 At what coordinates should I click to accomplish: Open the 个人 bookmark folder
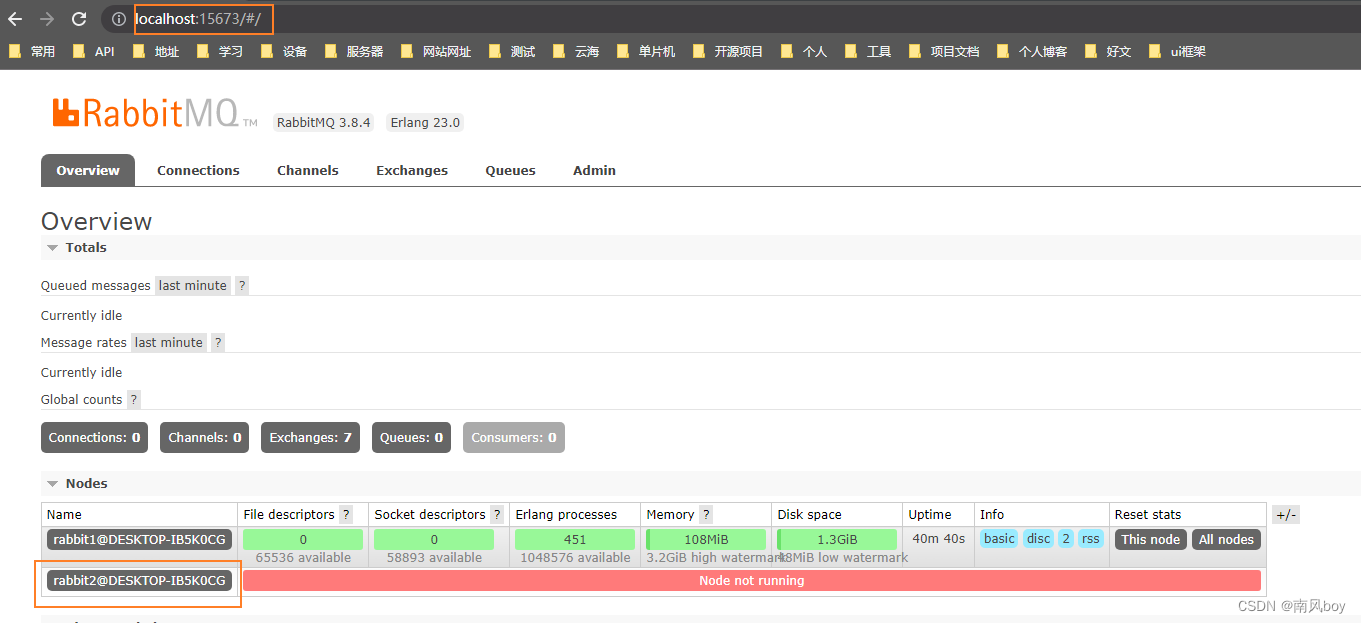(804, 51)
